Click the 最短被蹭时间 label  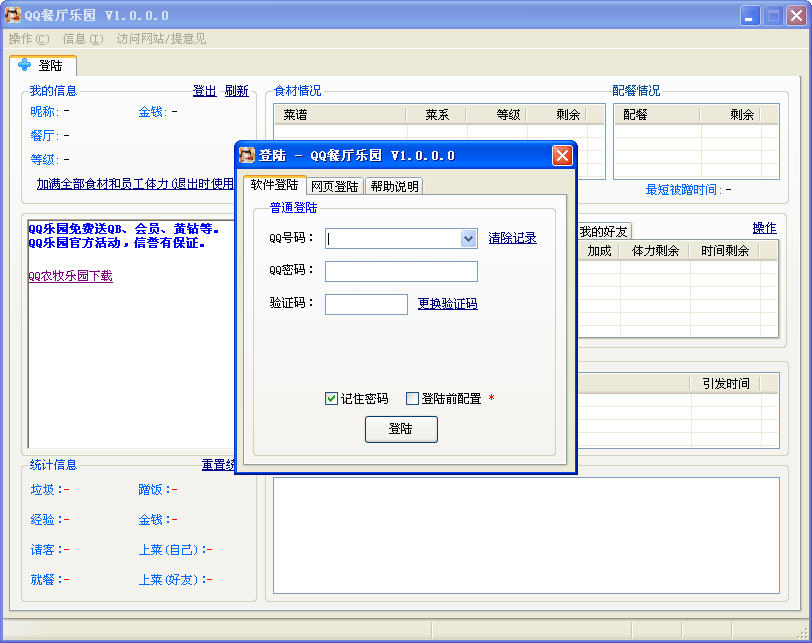(x=684, y=190)
